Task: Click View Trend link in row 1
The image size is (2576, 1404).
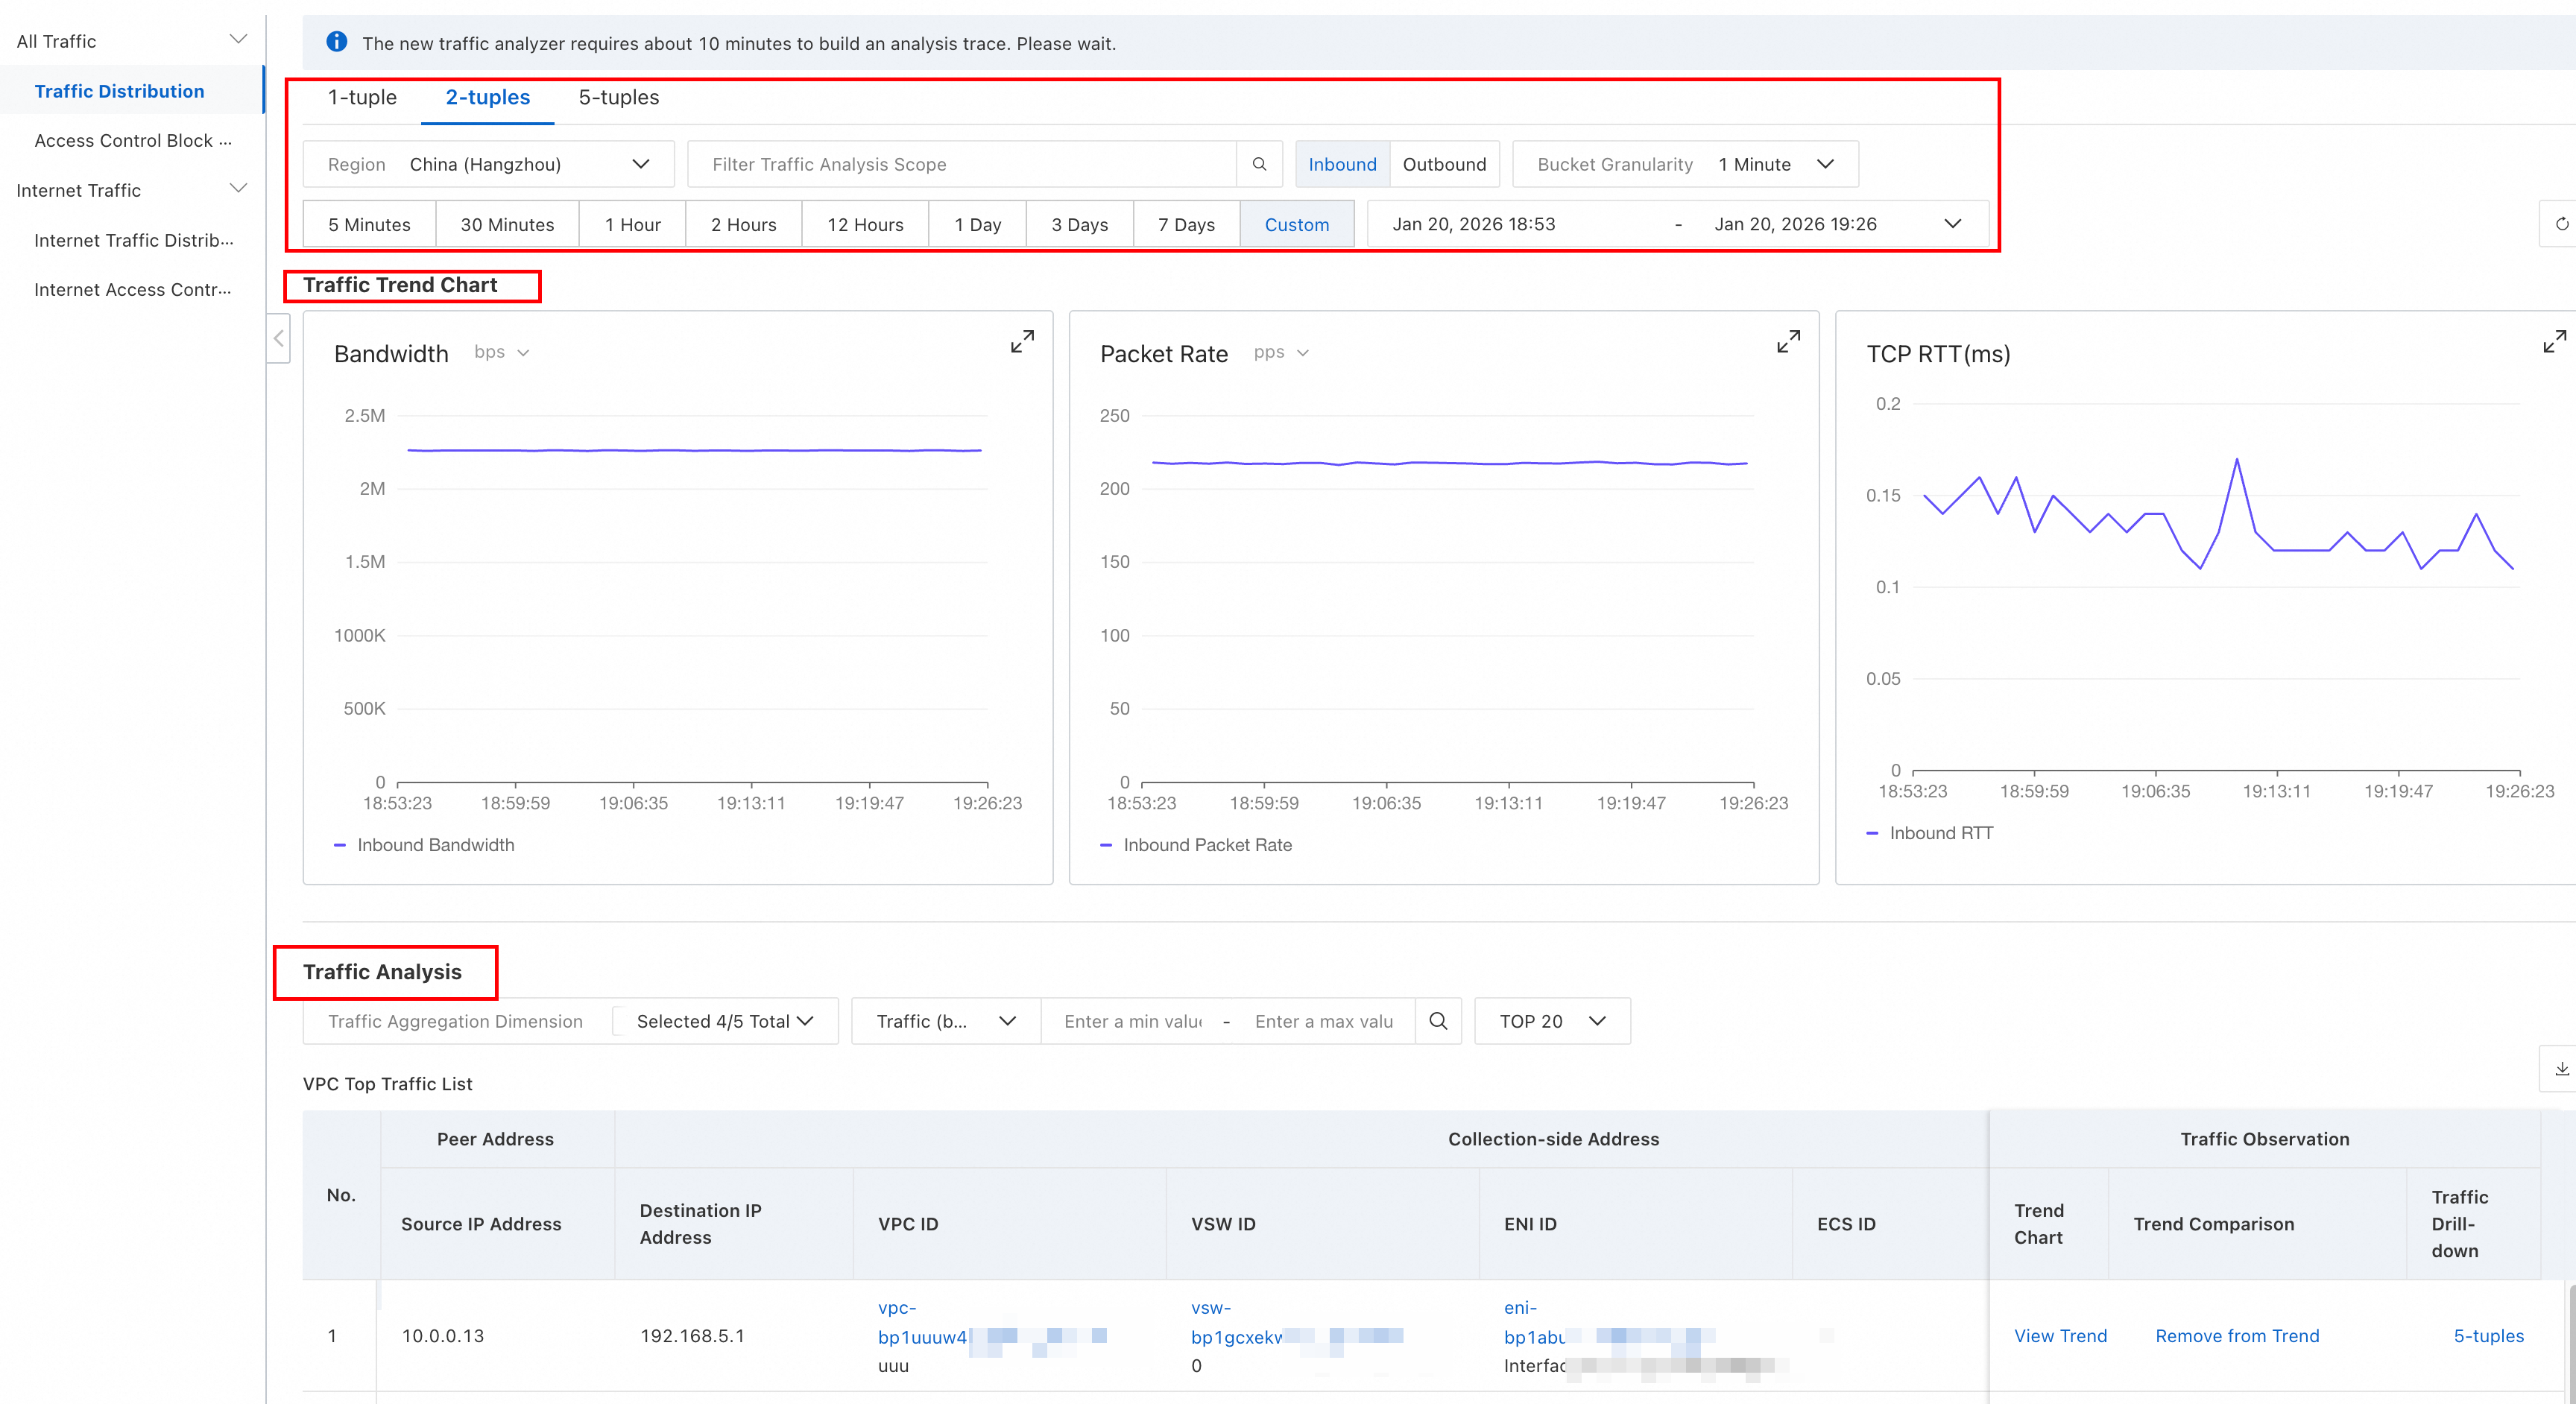Action: 2059,1336
